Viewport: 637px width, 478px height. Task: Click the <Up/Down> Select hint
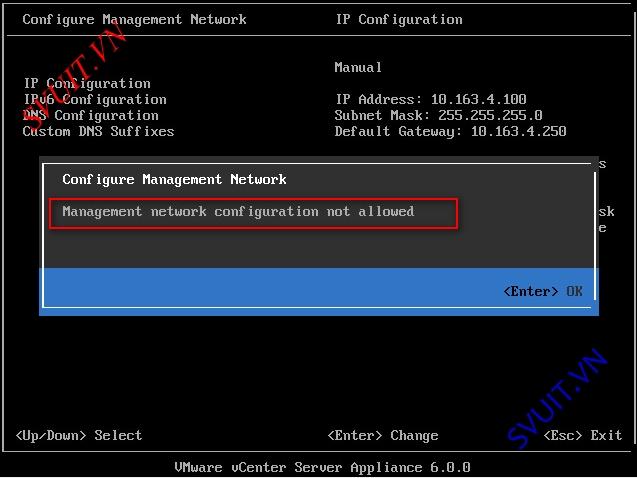pos(79,435)
